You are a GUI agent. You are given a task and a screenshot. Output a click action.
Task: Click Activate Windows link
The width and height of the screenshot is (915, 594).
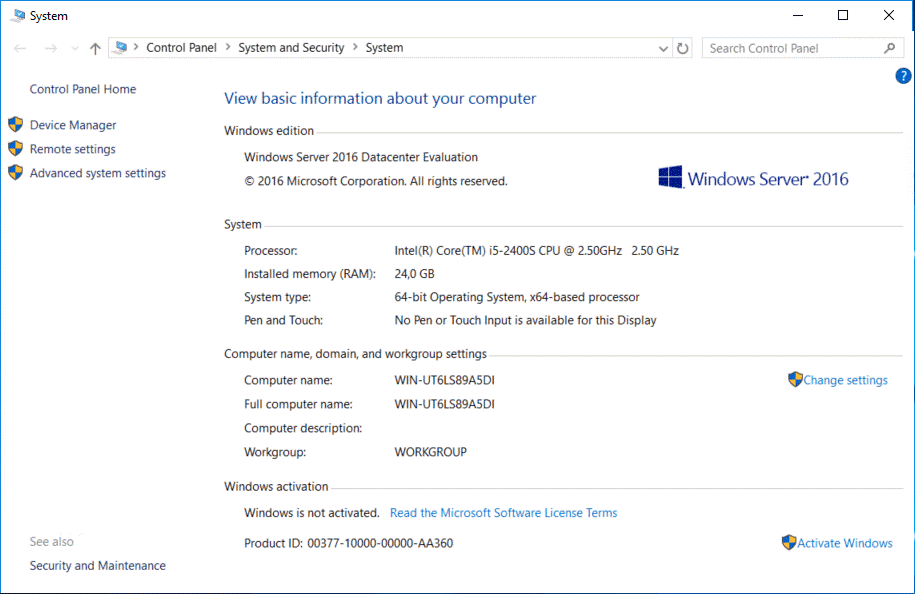844,543
